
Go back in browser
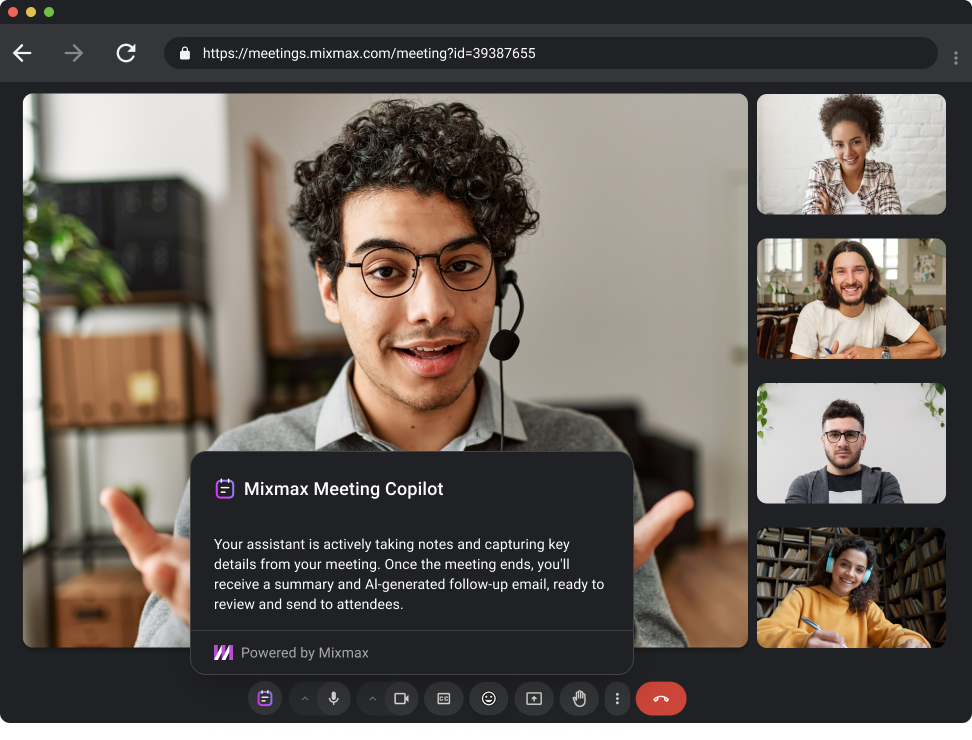(x=22, y=53)
